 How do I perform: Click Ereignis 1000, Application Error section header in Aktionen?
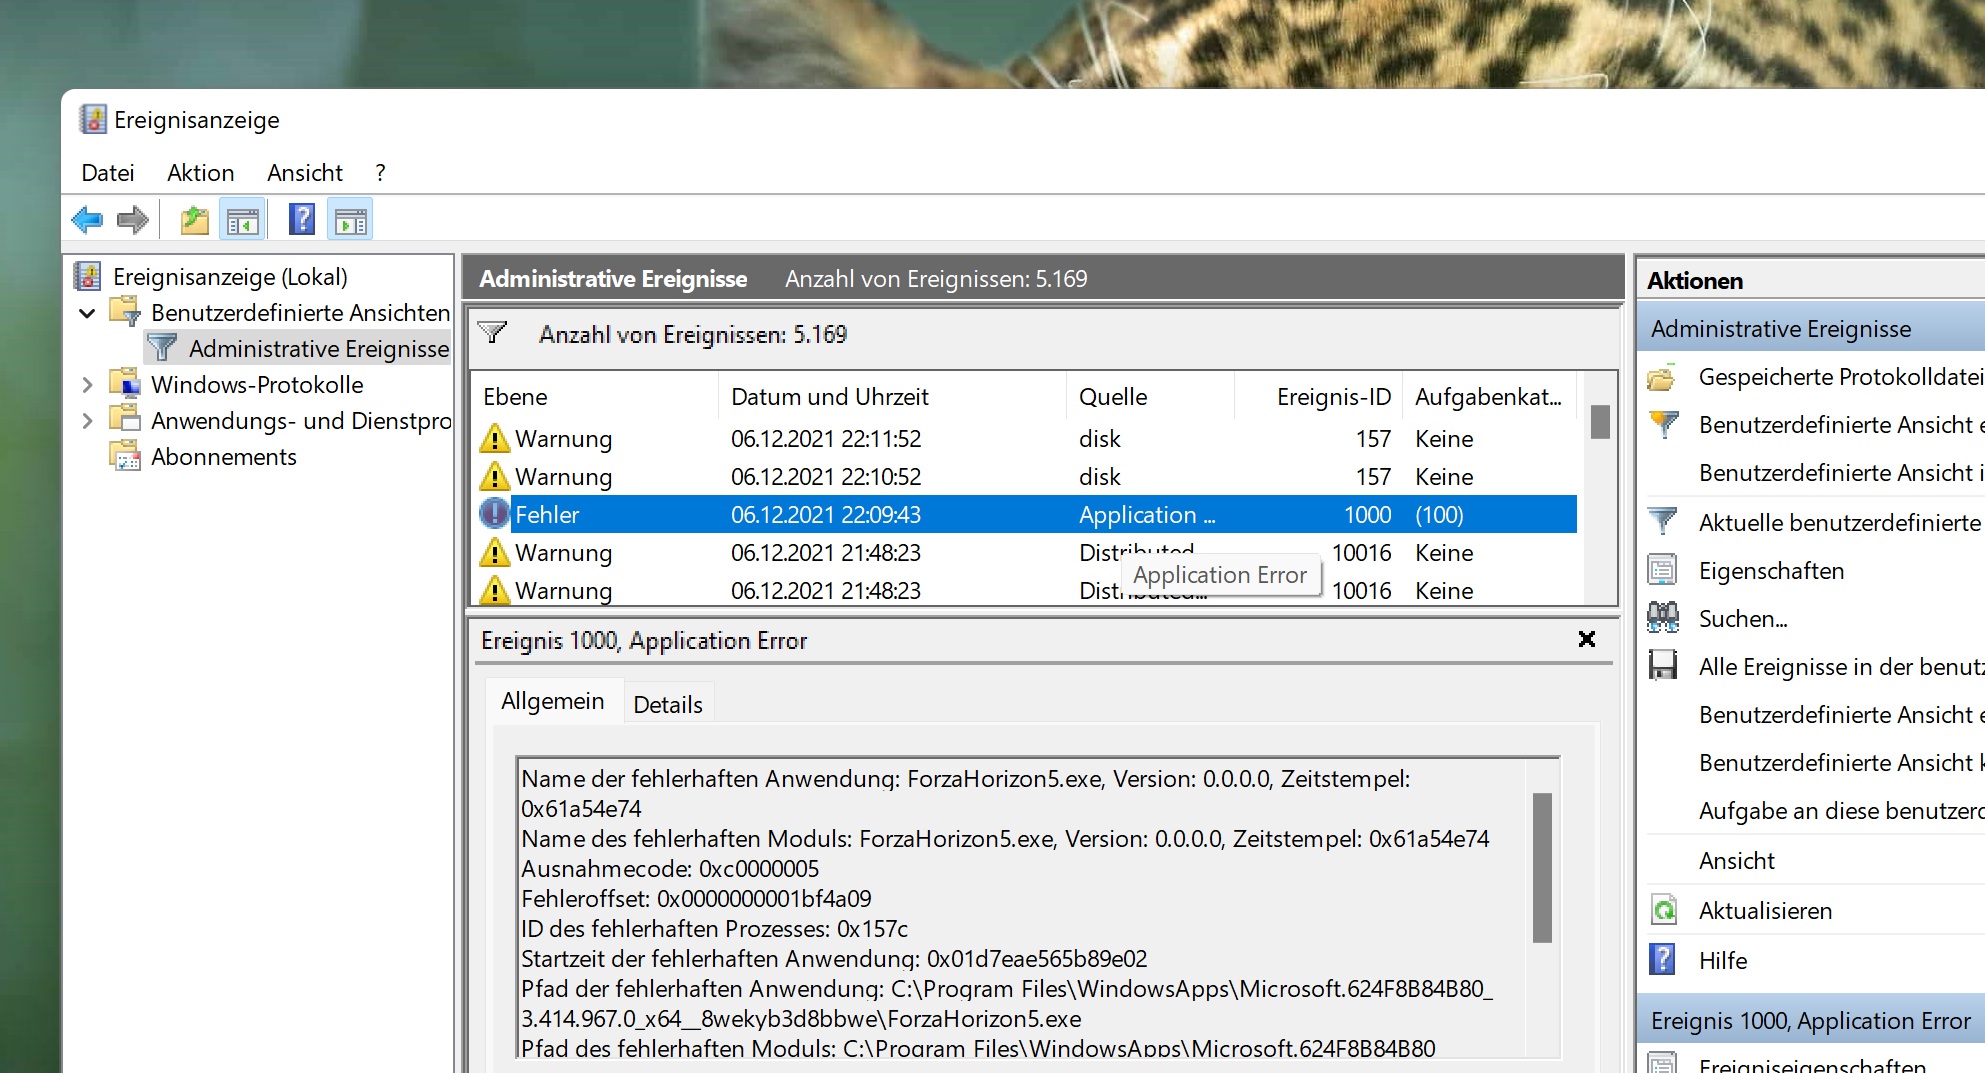[x=1810, y=1021]
